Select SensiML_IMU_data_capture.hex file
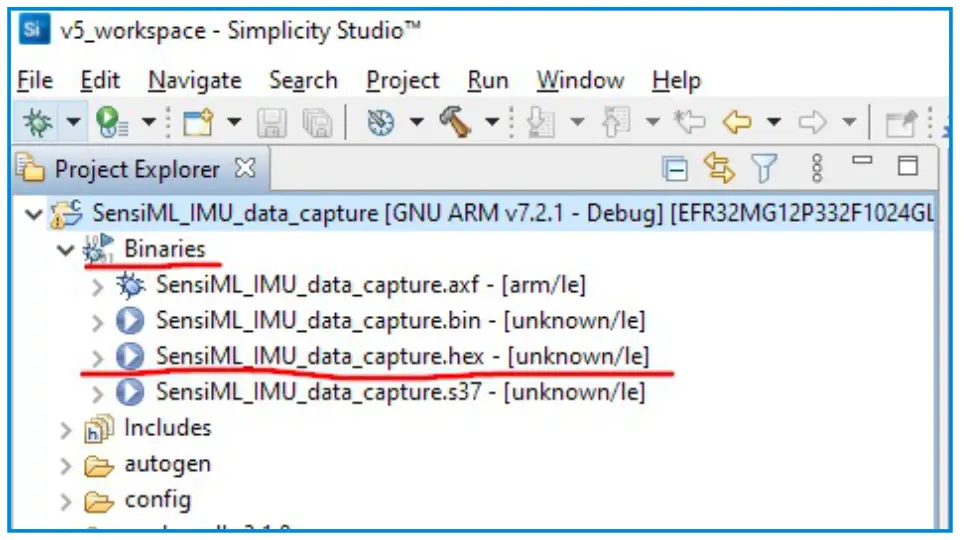 402,356
